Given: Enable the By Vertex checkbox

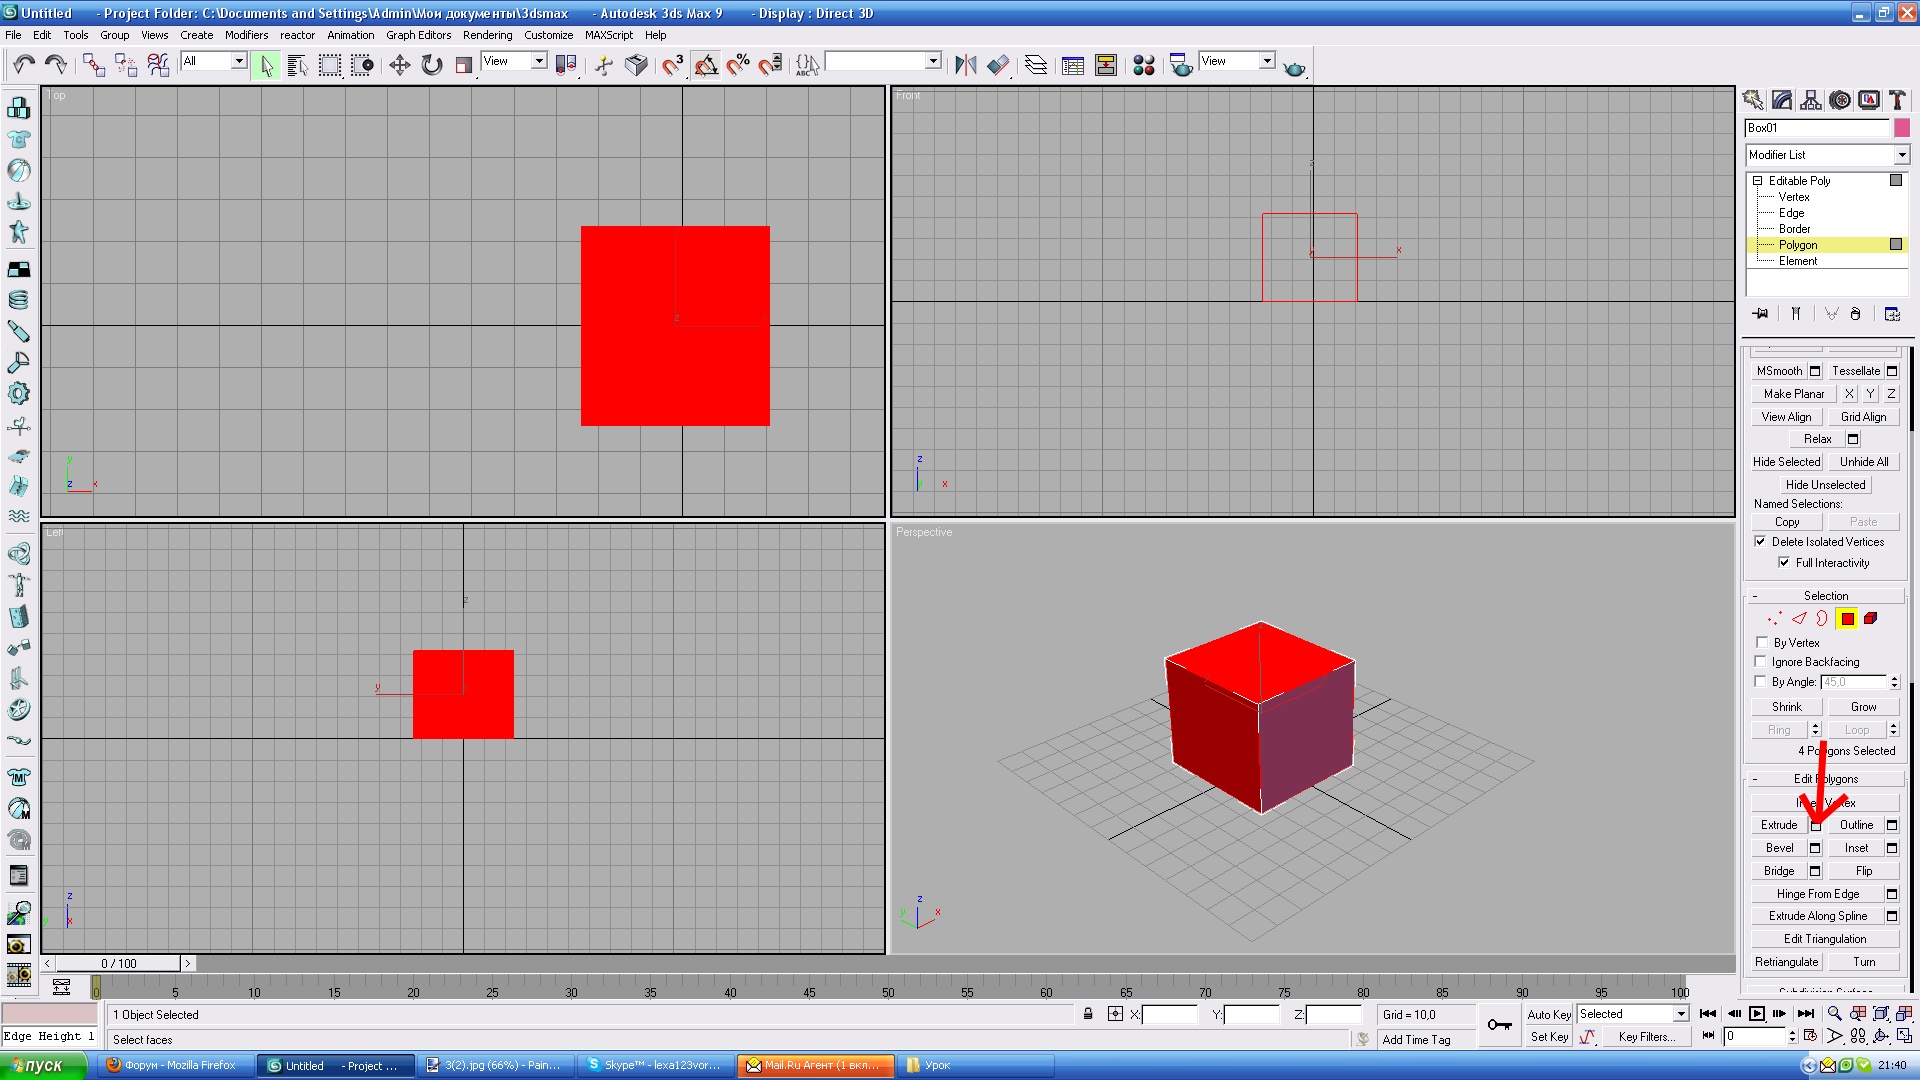Looking at the screenshot, I should (1762, 642).
